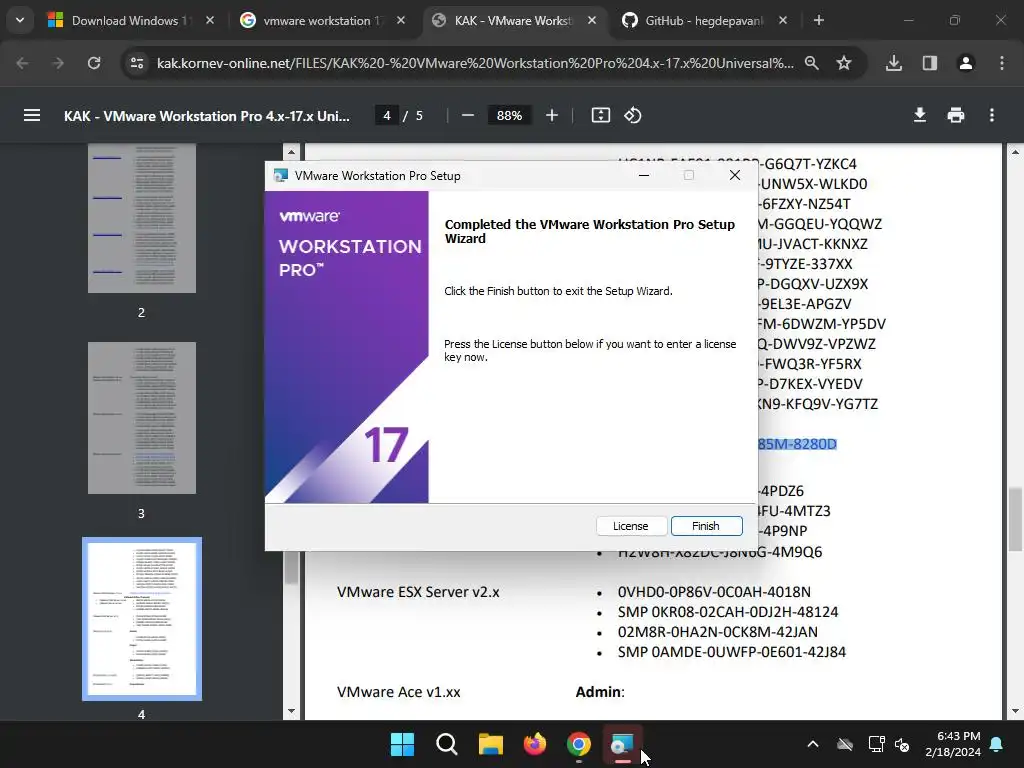
Task: Select page 3 thumbnail
Action: click(x=142, y=418)
